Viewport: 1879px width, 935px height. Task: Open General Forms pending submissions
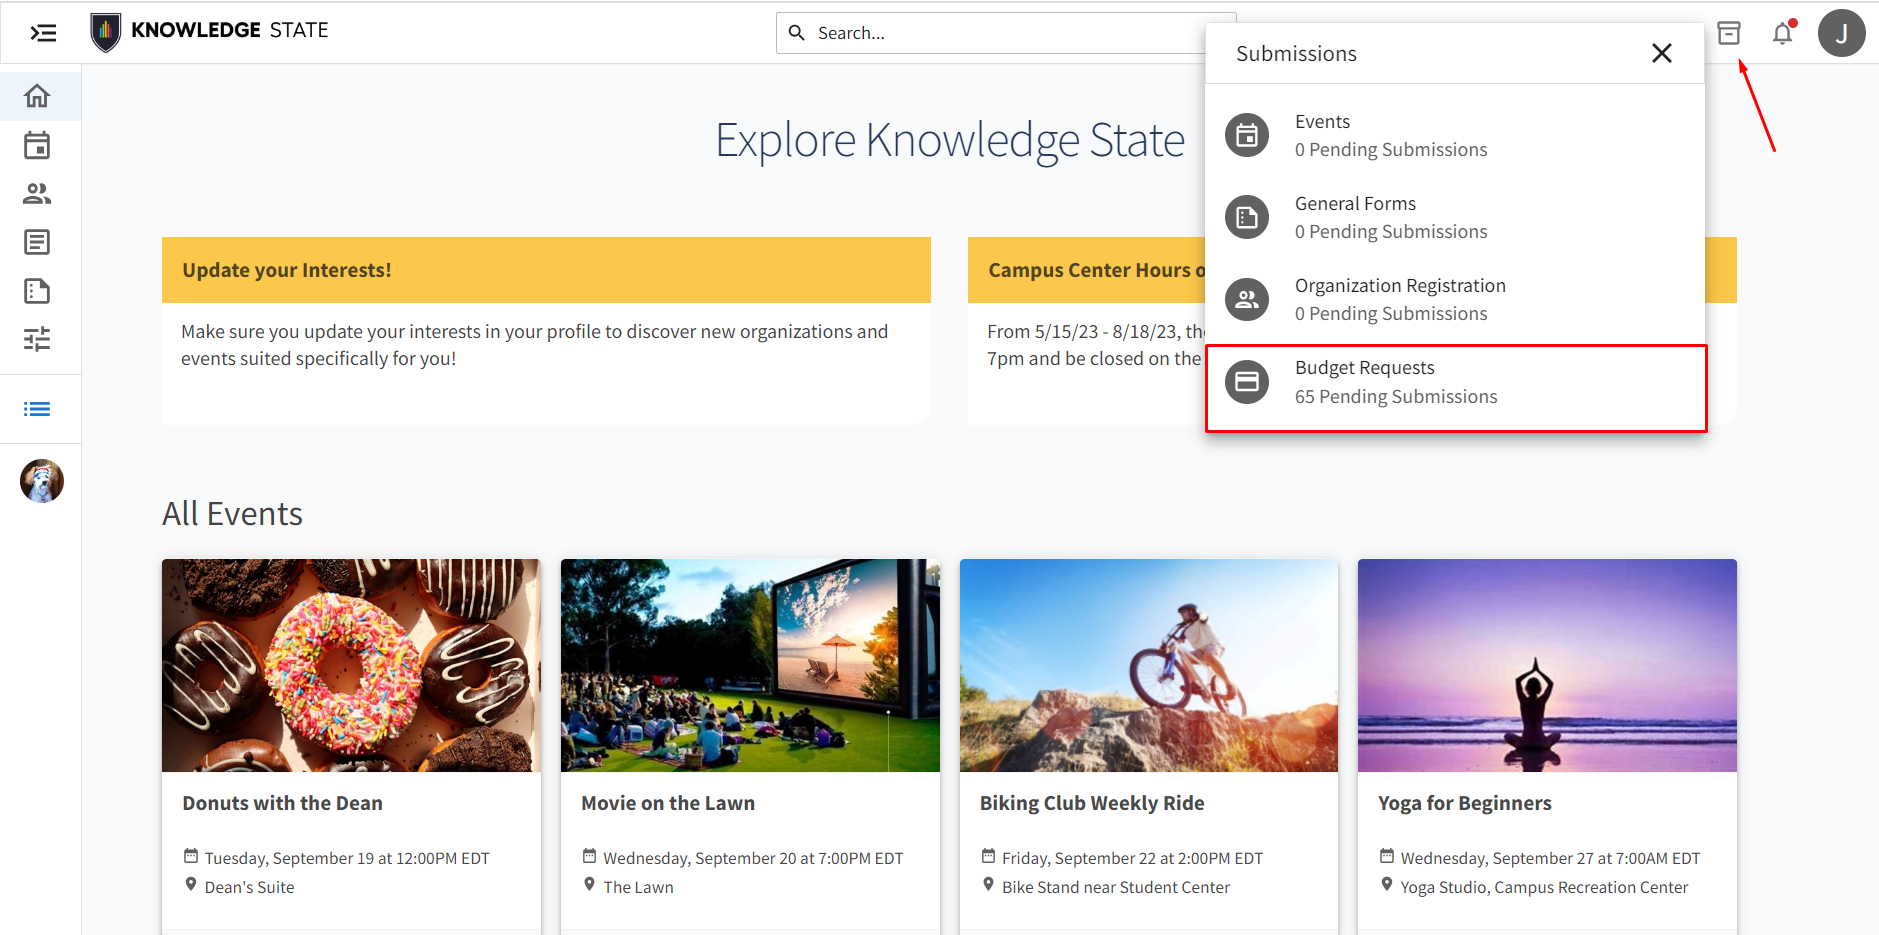pyautogui.click(x=1455, y=217)
